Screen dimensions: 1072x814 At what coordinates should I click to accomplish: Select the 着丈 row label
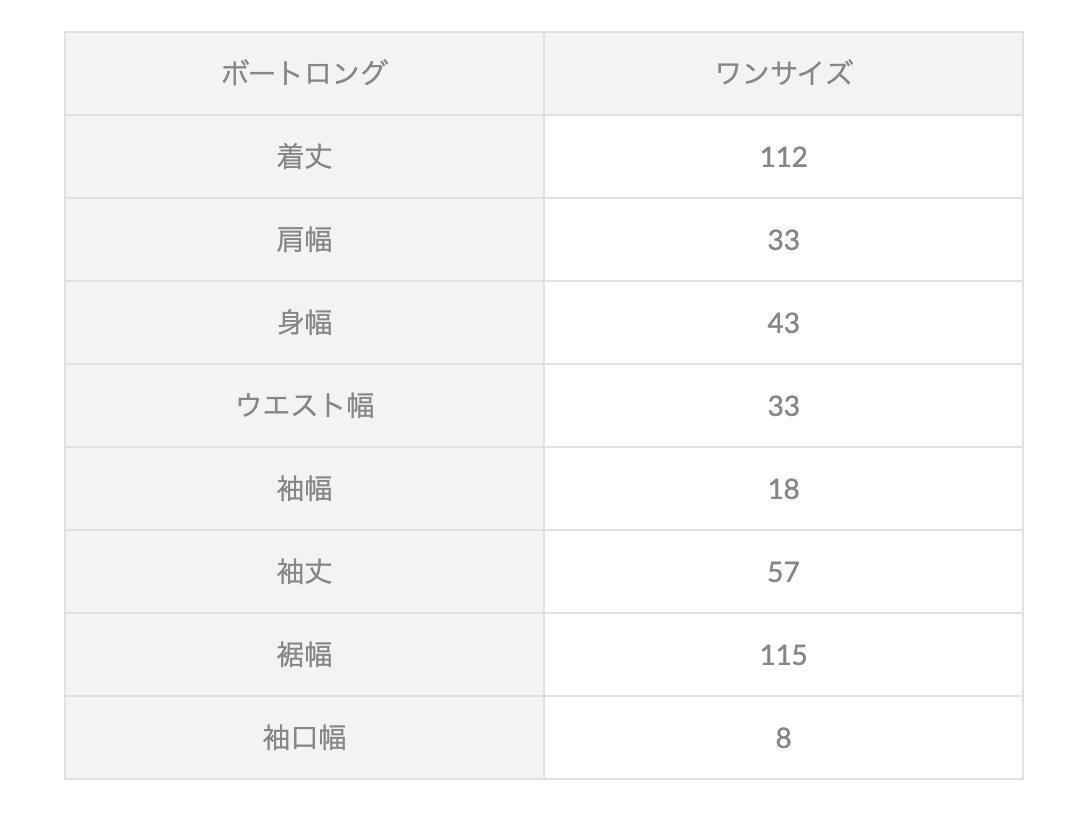[x=304, y=157]
